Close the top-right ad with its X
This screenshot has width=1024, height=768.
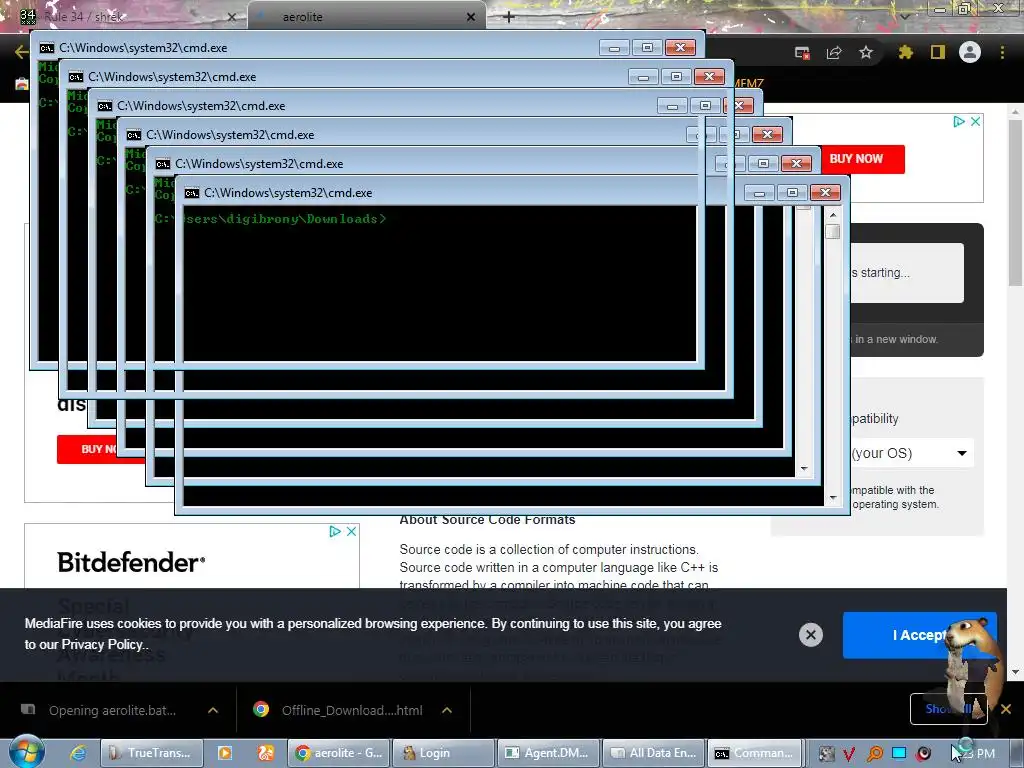(975, 121)
